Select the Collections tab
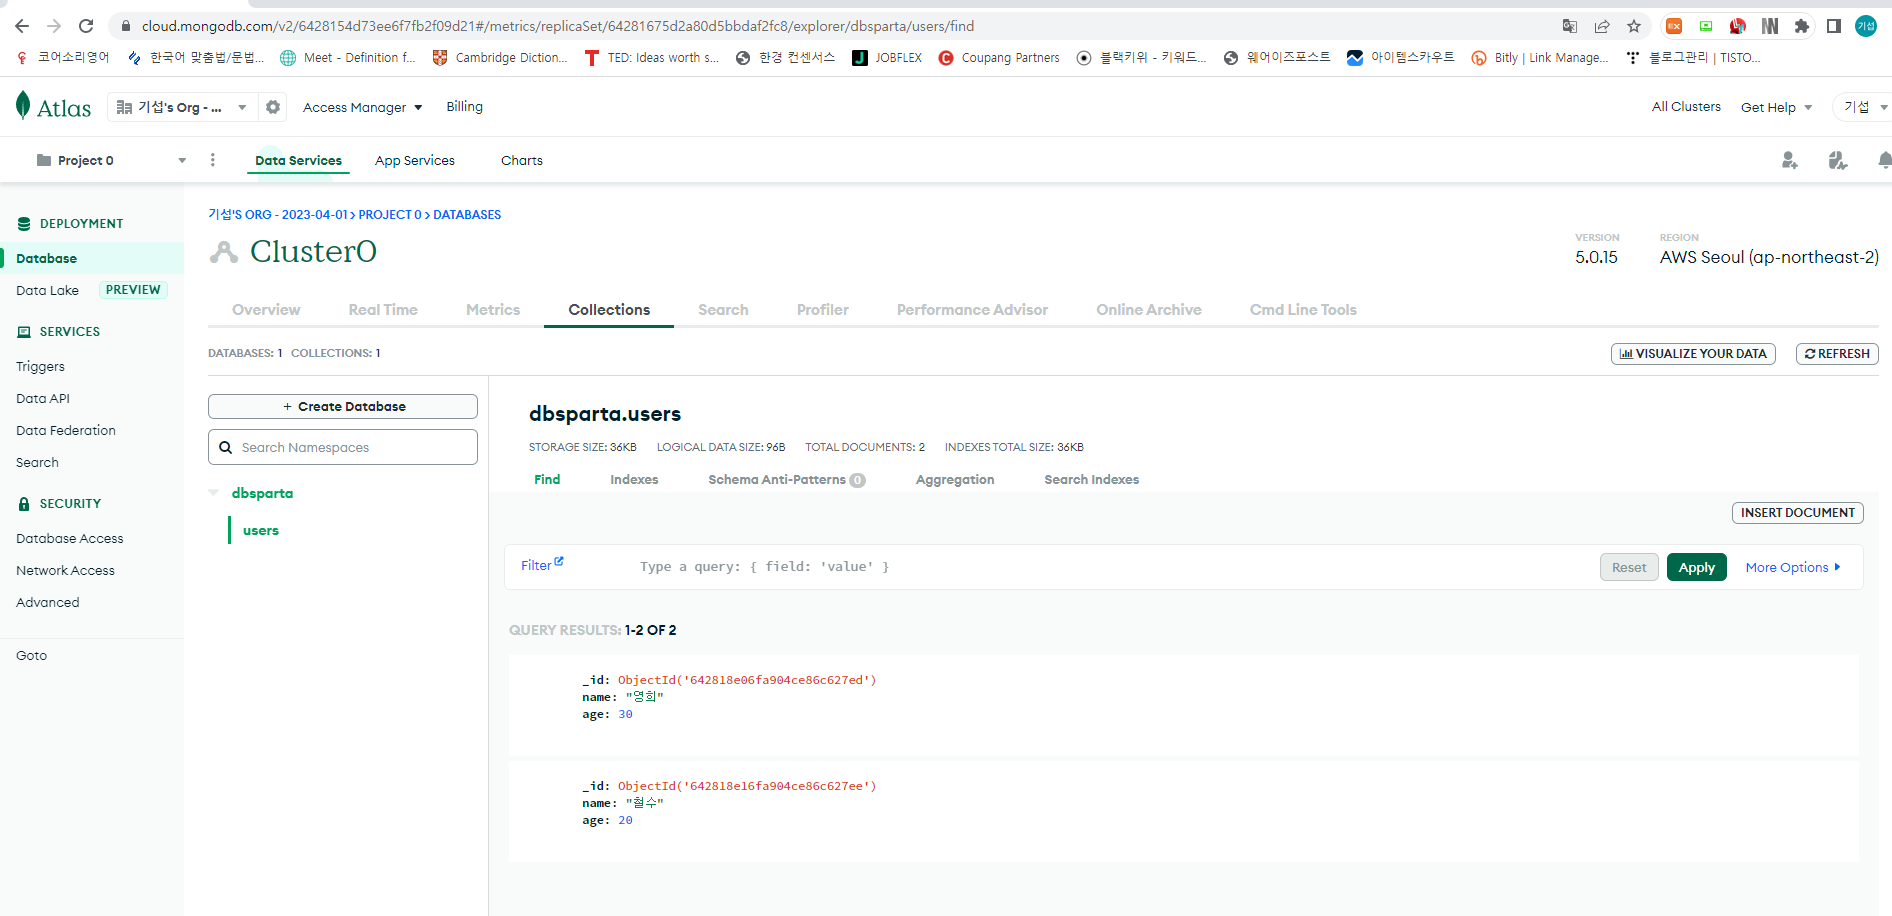 (609, 310)
